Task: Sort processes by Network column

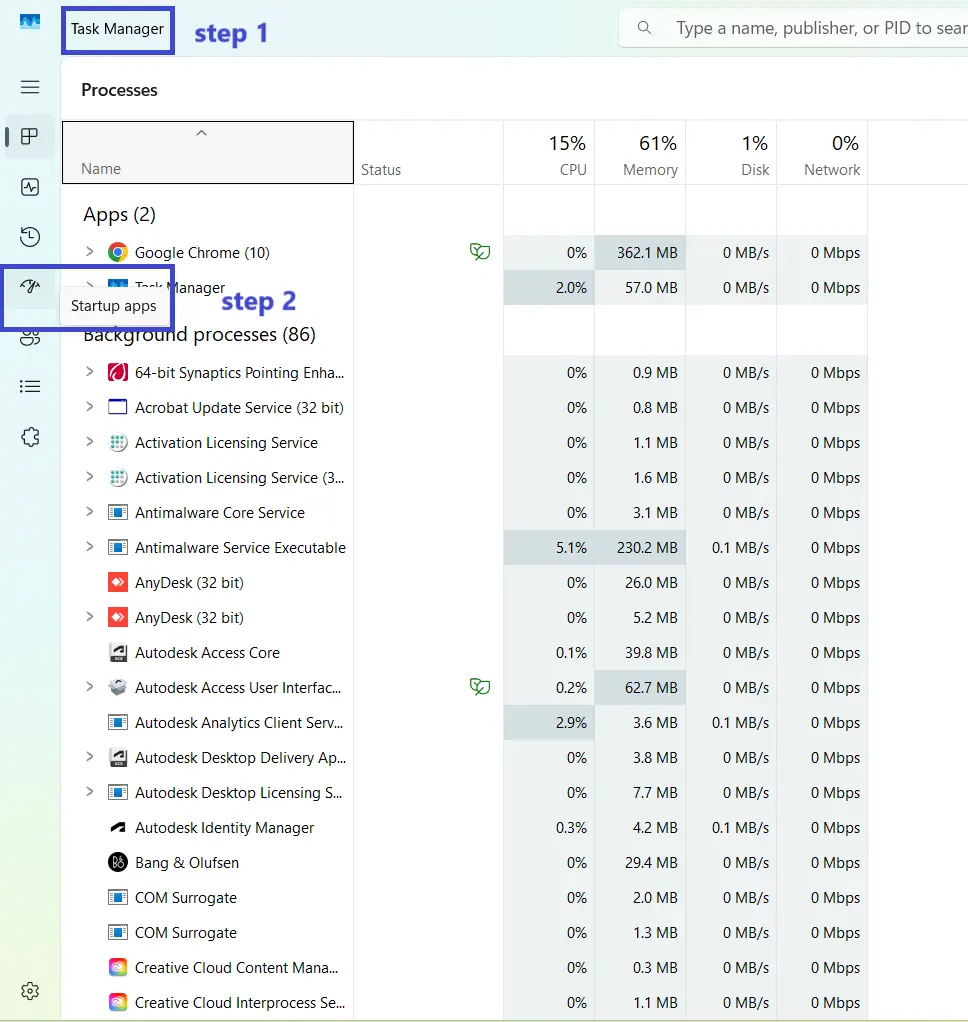Action: coord(821,155)
